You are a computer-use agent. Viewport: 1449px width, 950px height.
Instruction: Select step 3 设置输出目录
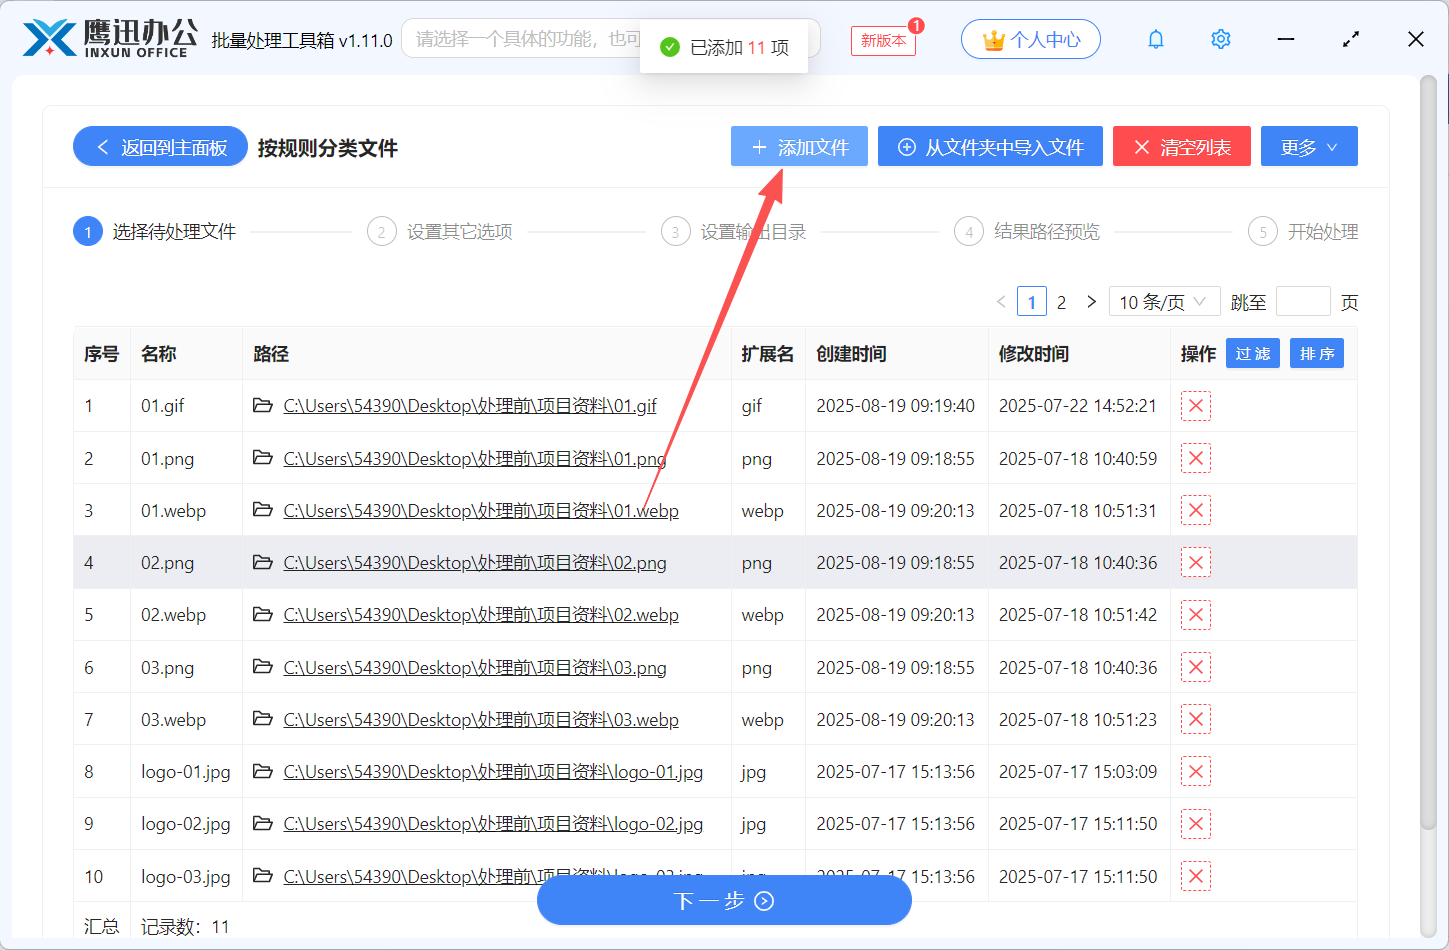734,232
